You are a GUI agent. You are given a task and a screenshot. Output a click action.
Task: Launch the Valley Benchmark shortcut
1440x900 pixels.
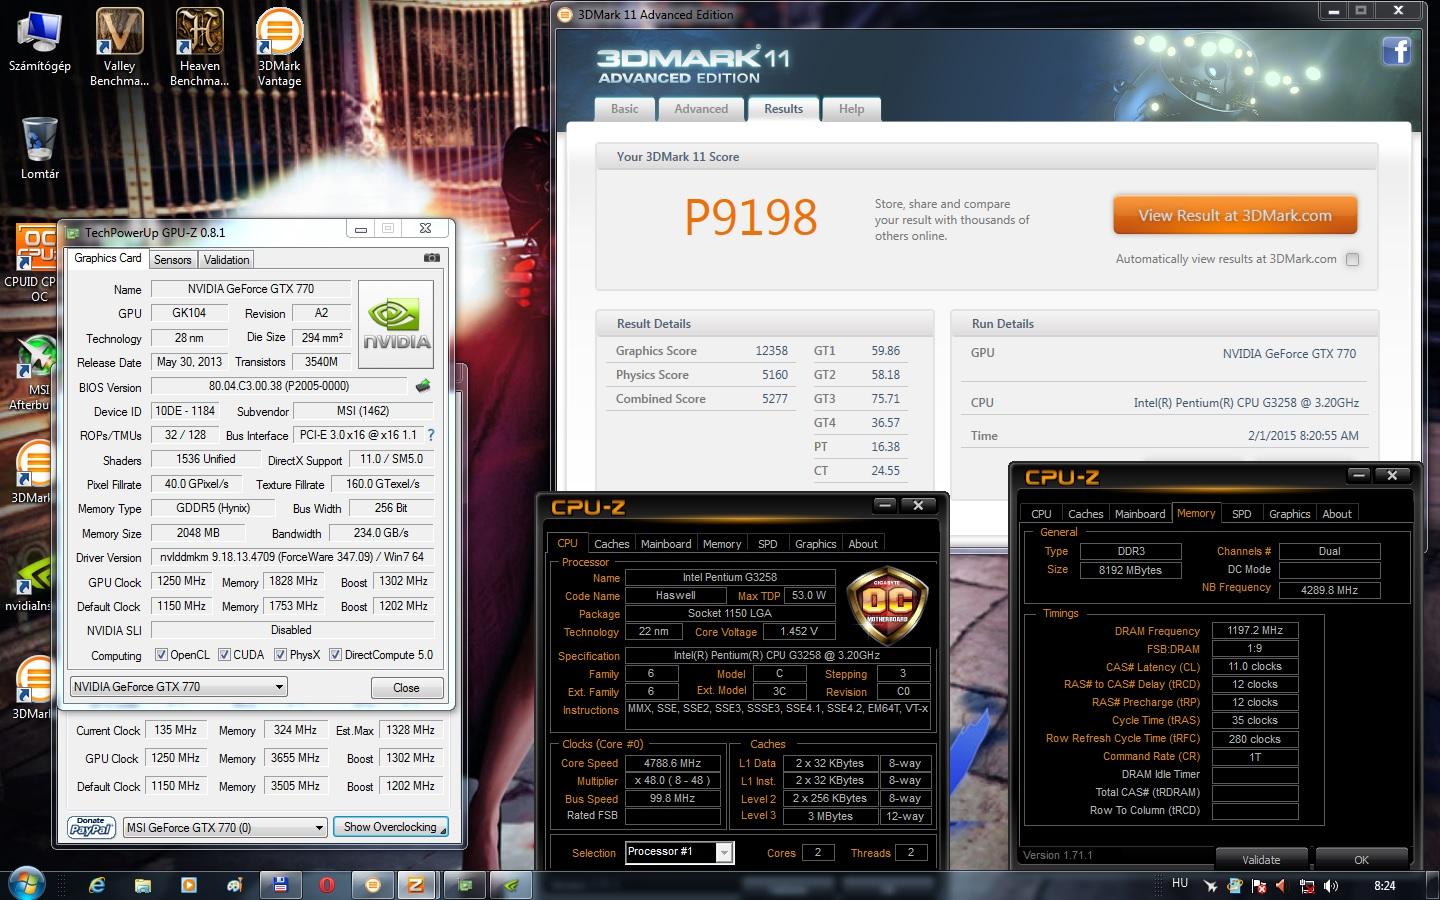click(119, 47)
